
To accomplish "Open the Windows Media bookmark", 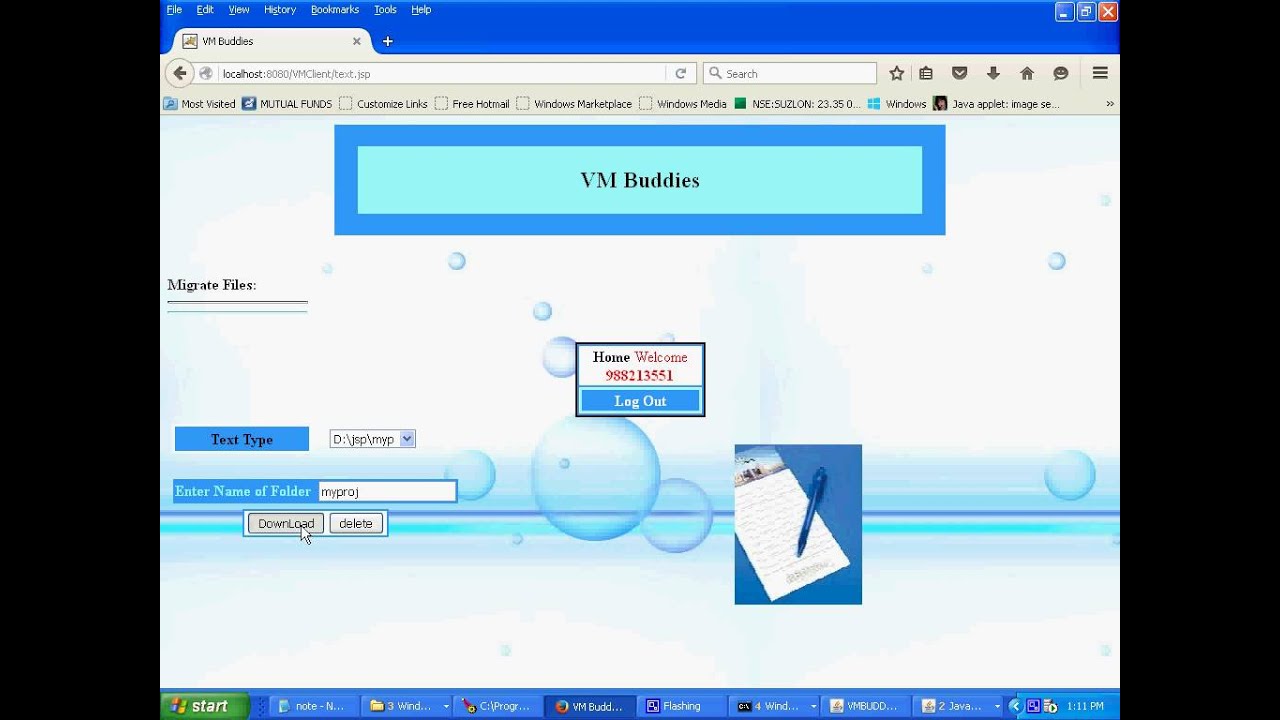I will tap(683, 104).
